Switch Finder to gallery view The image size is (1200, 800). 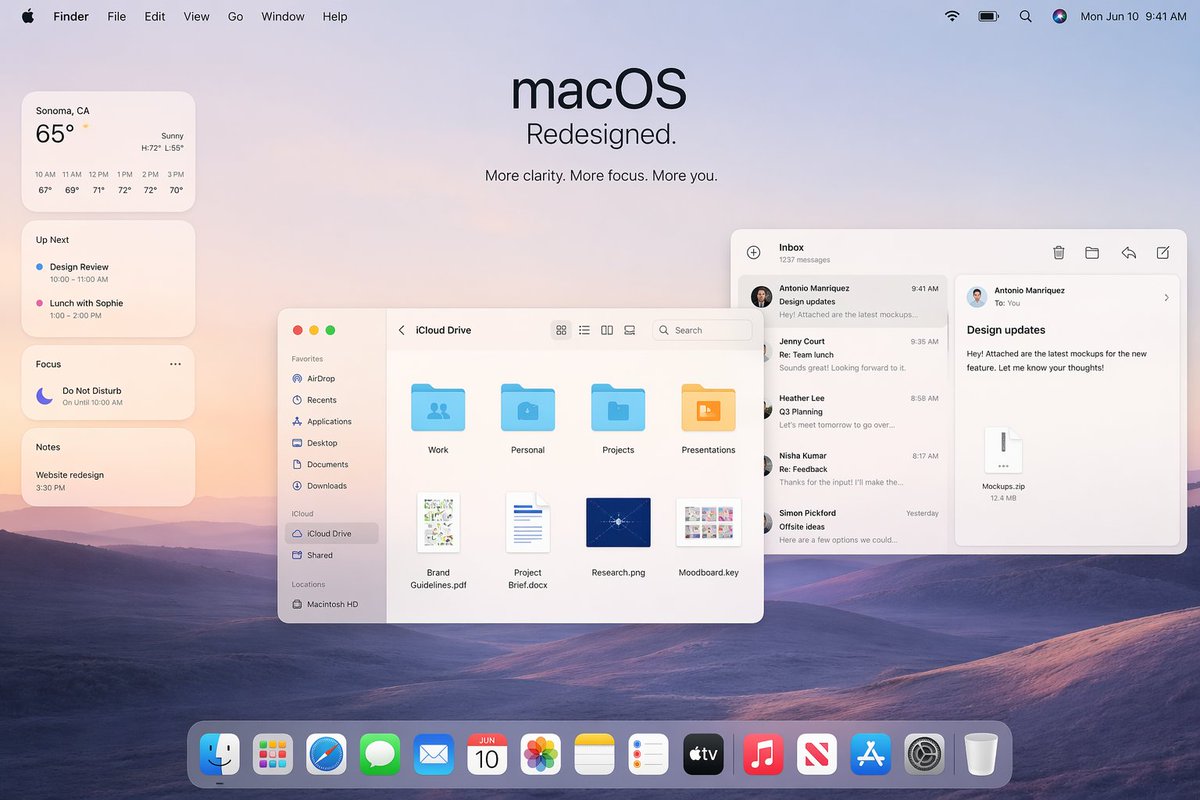pyautogui.click(x=630, y=330)
